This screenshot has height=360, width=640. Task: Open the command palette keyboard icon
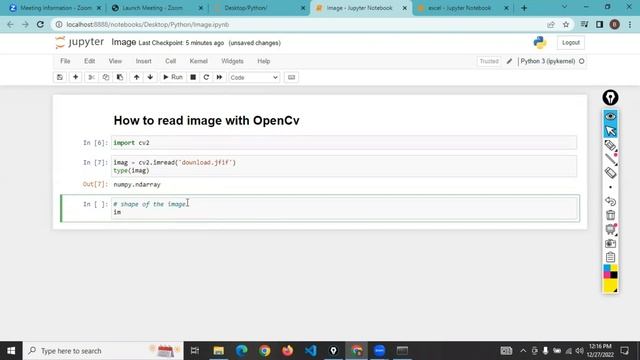tap(291, 77)
